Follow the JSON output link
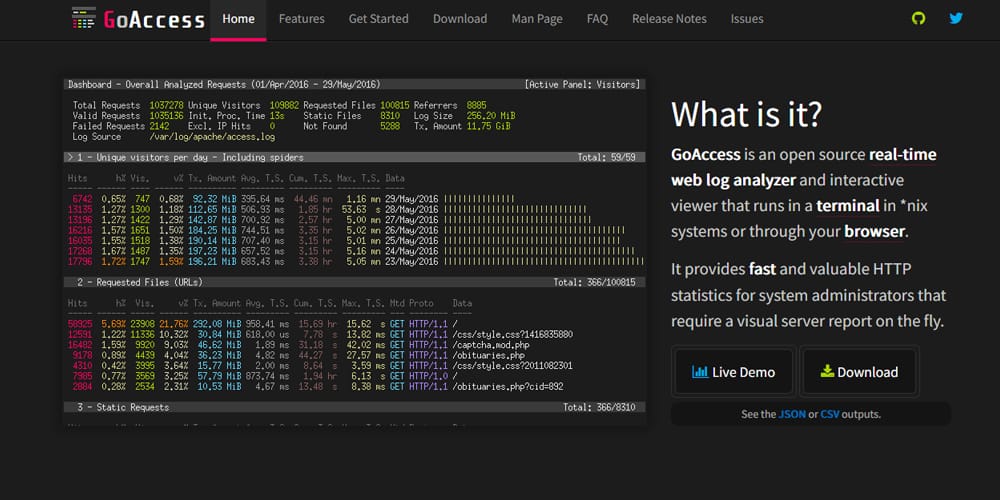This screenshot has height=500, width=1000. coord(792,414)
